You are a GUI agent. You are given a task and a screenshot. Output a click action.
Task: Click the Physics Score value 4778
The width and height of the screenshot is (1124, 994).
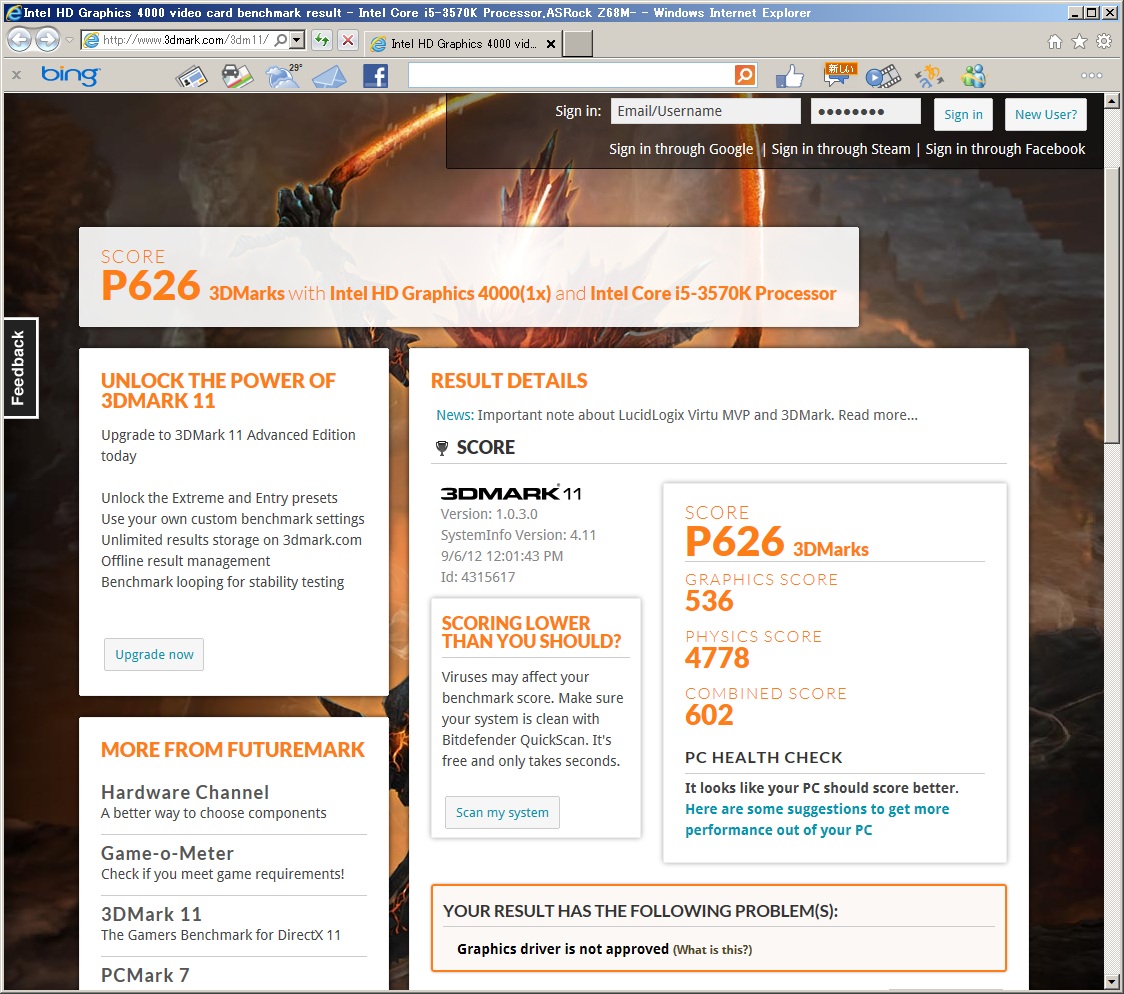[x=717, y=658]
